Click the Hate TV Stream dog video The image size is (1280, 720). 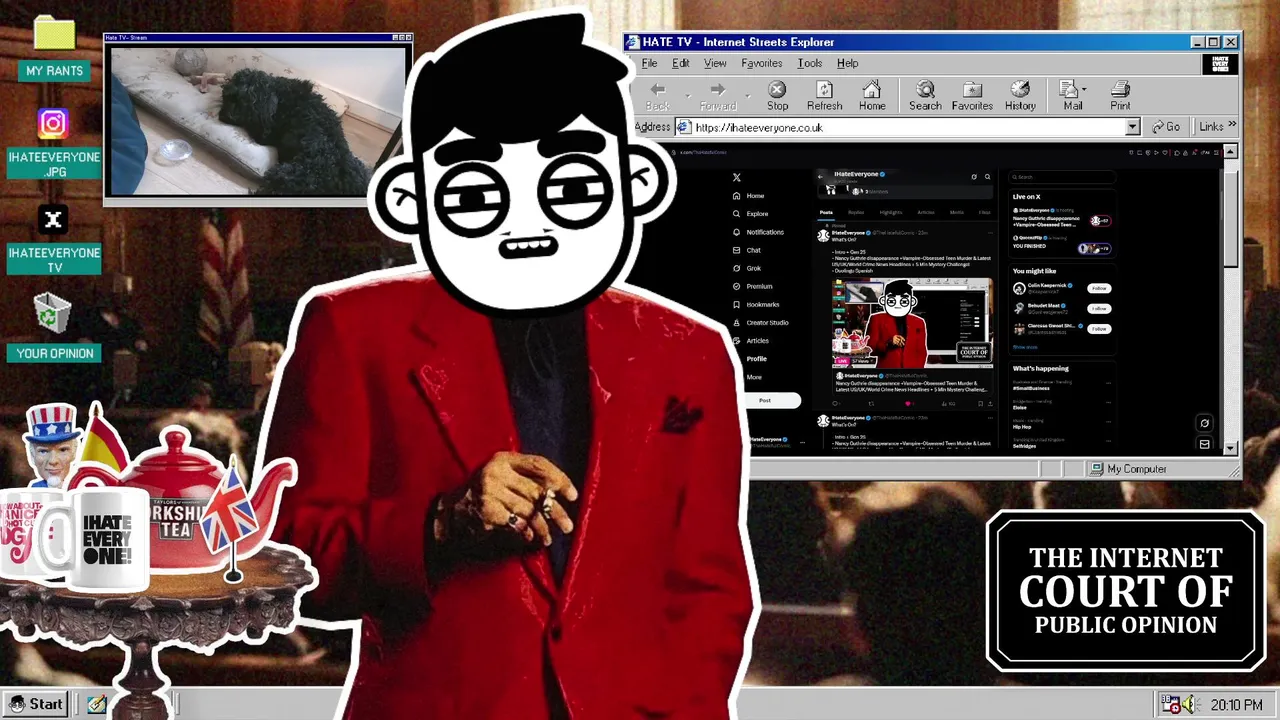(x=258, y=121)
